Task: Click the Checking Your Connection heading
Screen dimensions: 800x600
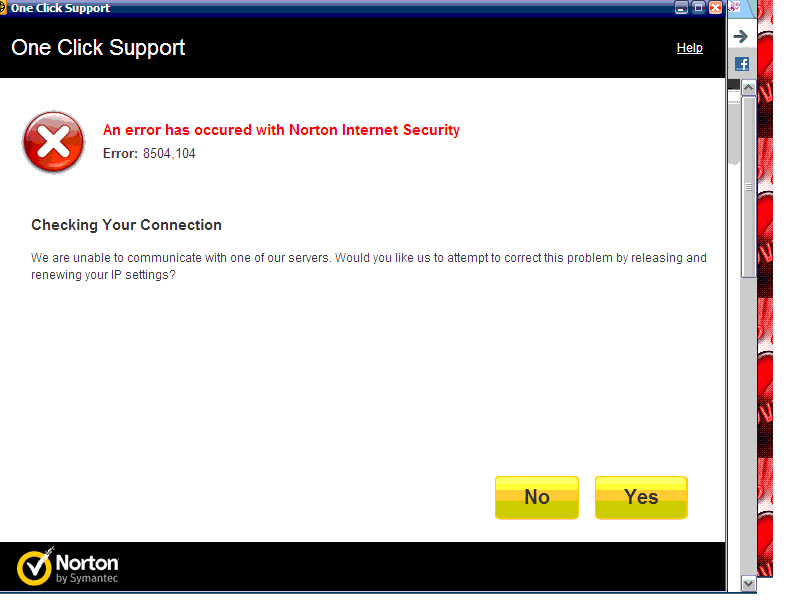Action: pos(126,225)
